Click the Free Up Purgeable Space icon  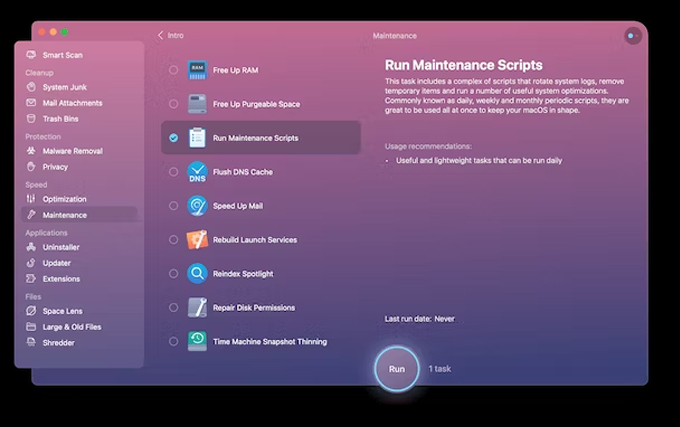click(197, 104)
